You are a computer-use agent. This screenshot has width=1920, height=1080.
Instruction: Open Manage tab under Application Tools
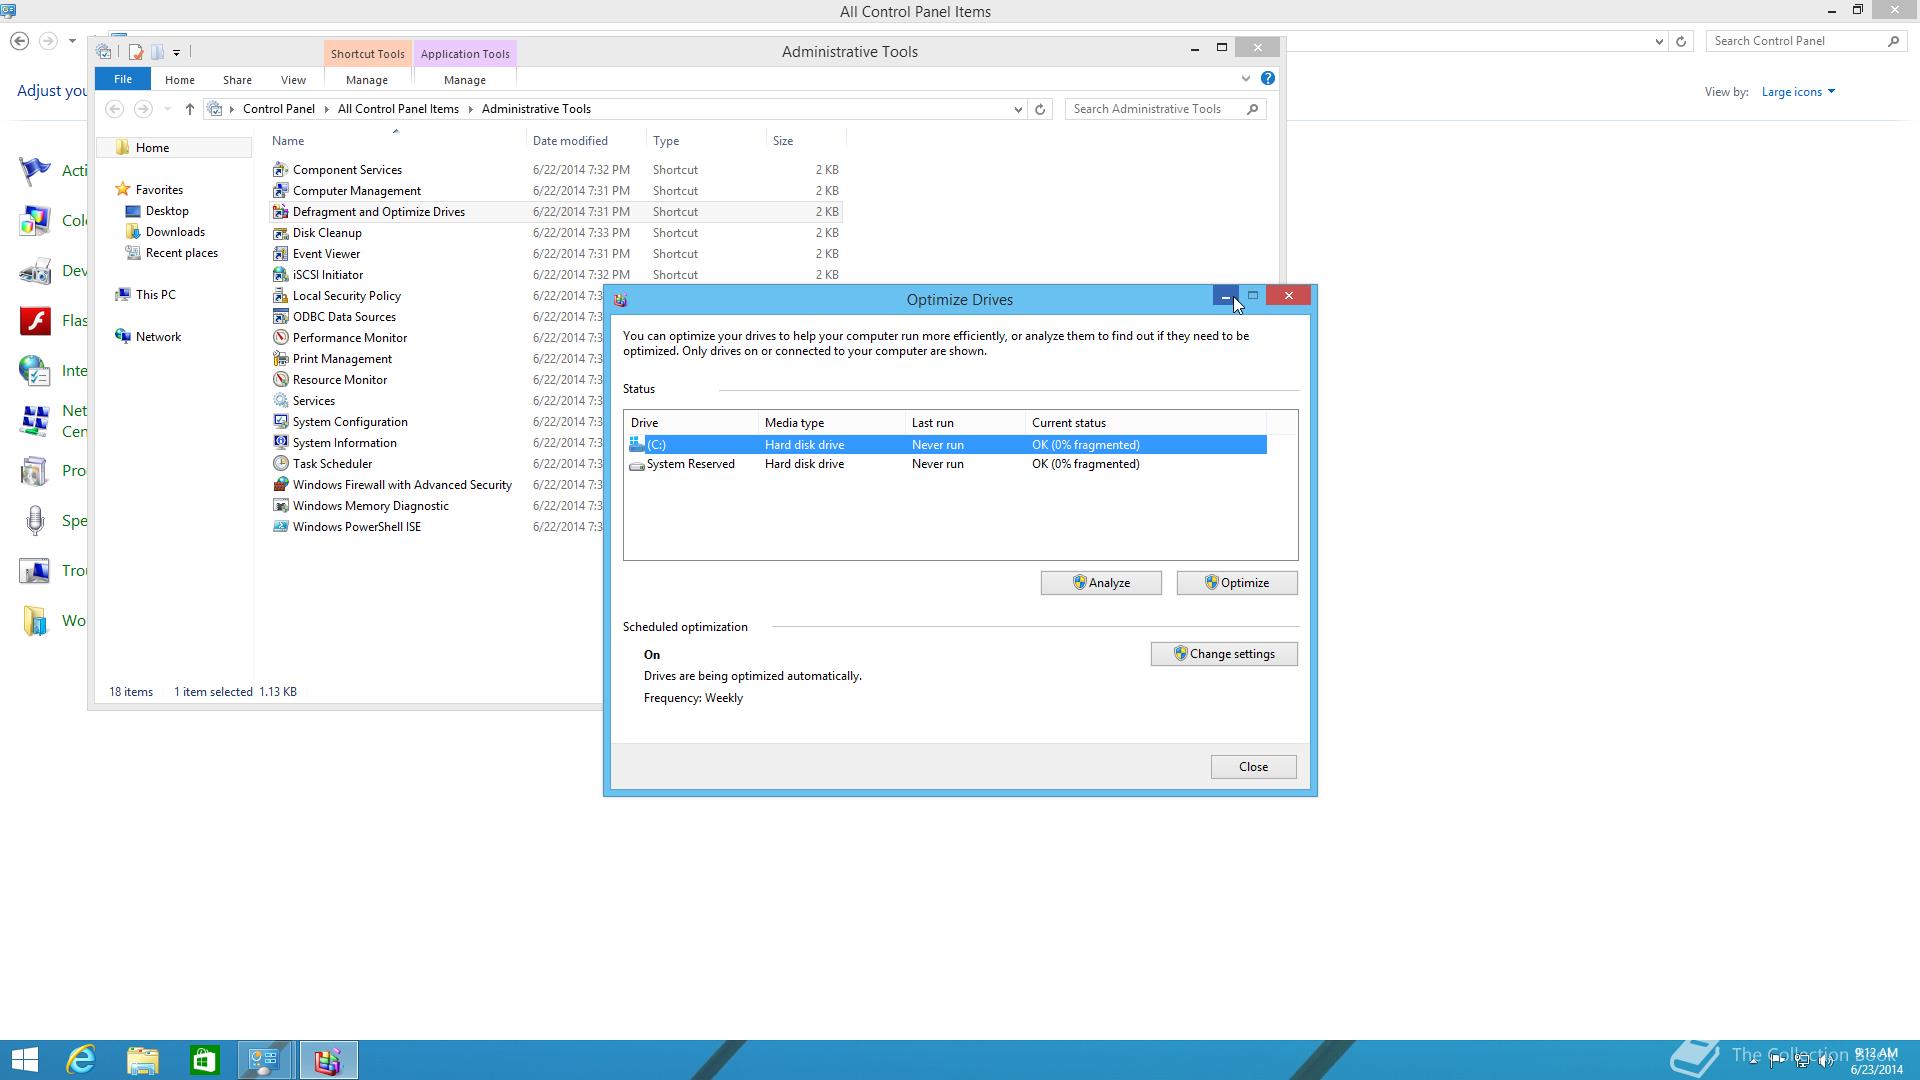click(x=465, y=80)
